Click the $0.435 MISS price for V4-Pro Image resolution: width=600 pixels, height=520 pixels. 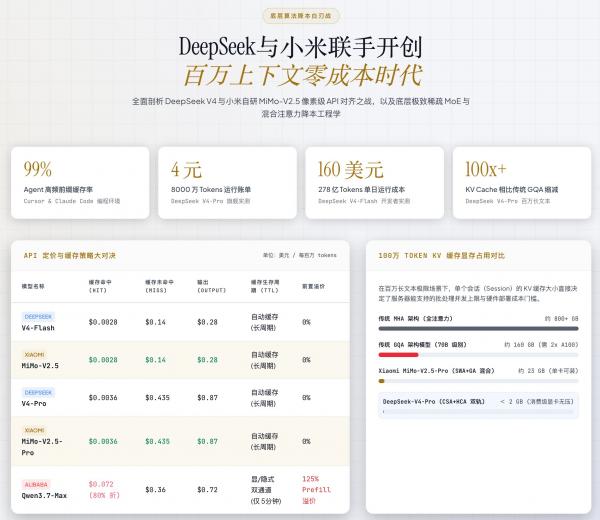point(157,398)
